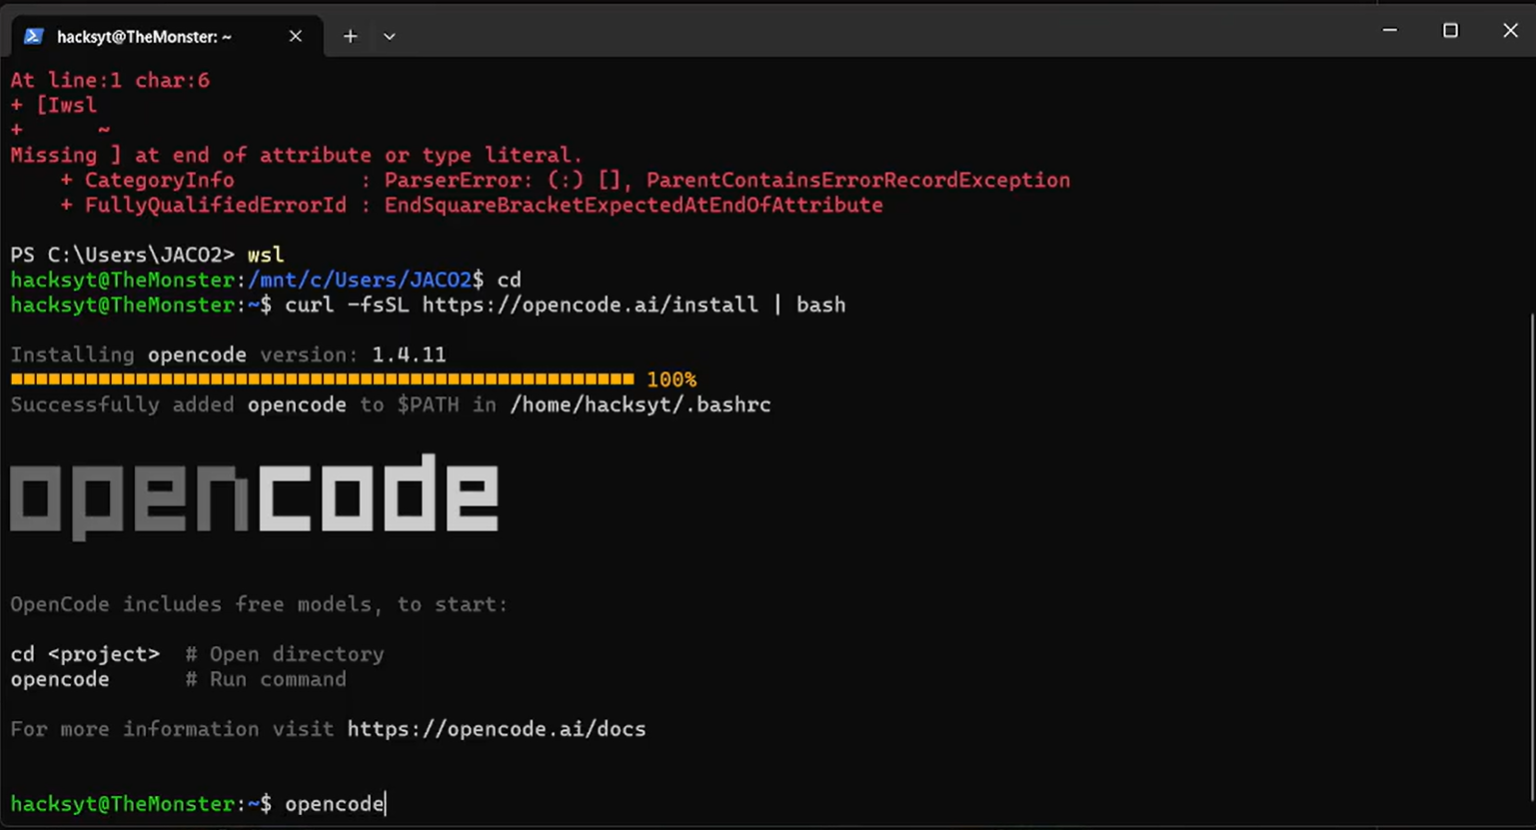Click the 'cd' command after JACO2 prompt
Viewport: 1536px width, 830px height.
point(509,280)
